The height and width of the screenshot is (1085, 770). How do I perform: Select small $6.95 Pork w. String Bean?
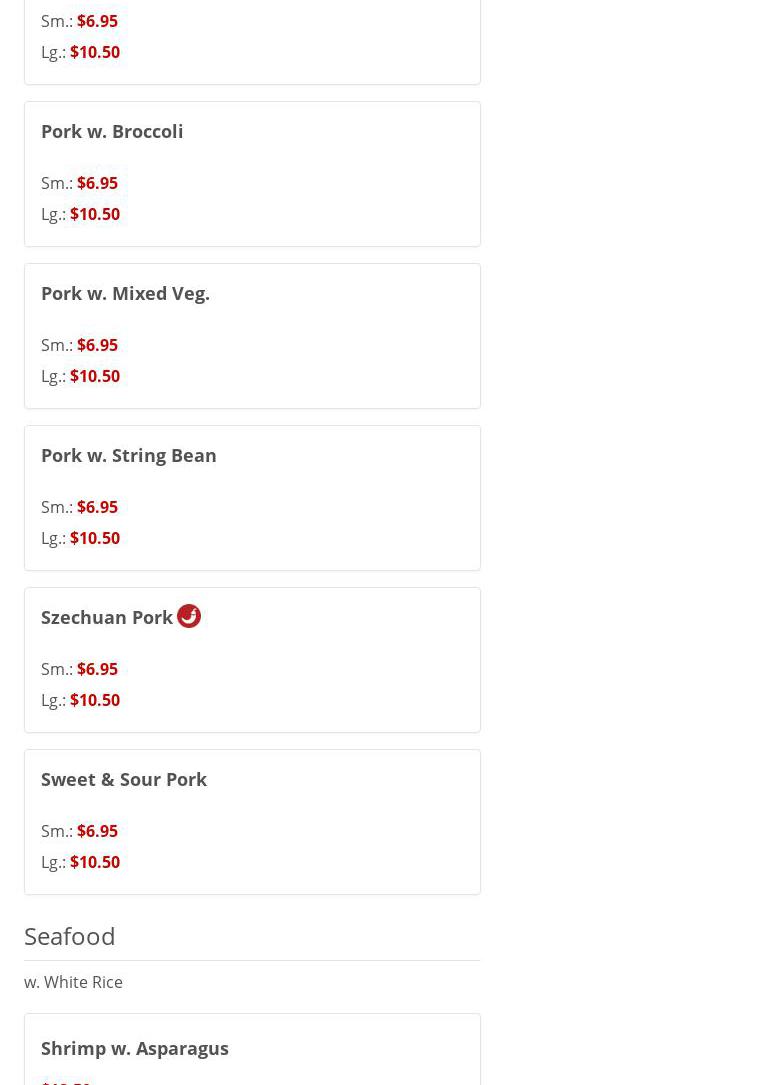click(97, 507)
